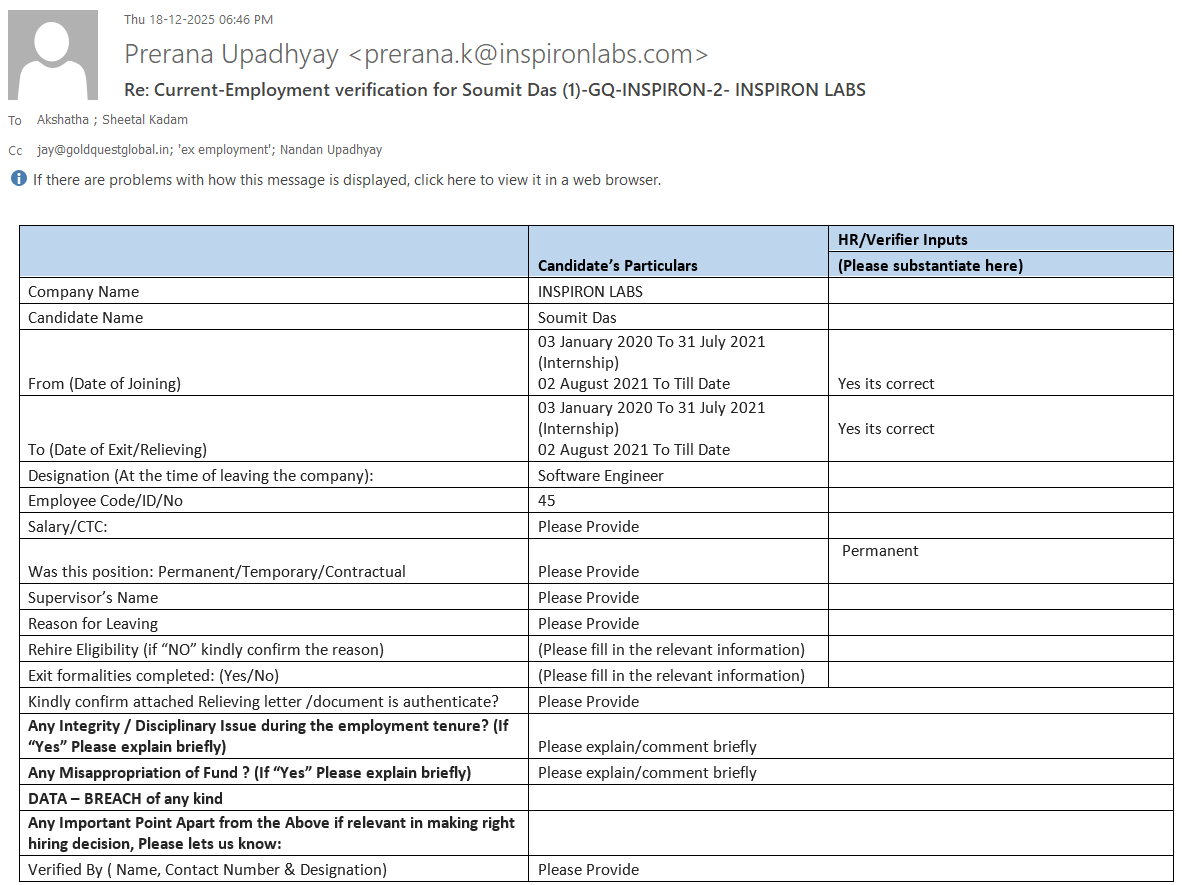The height and width of the screenshot is (885, 1182).
Task: Select sender name Prerana Upadhyay
Action: [x=231, y=54]
